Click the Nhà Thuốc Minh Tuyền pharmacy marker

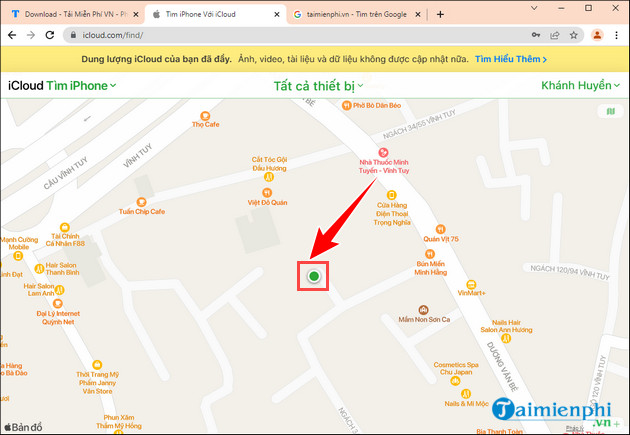point(383,153)
